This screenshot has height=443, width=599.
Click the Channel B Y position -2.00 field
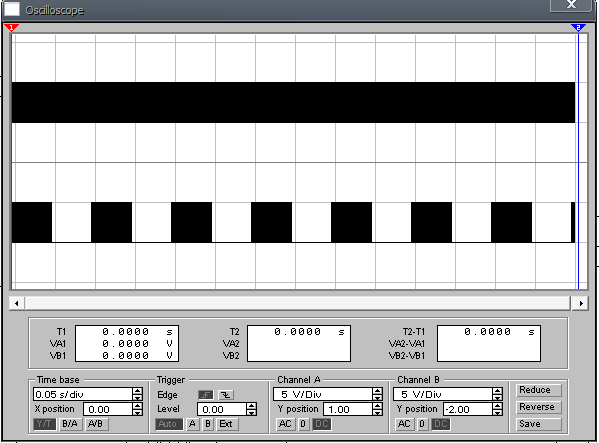tap(468, 409)
